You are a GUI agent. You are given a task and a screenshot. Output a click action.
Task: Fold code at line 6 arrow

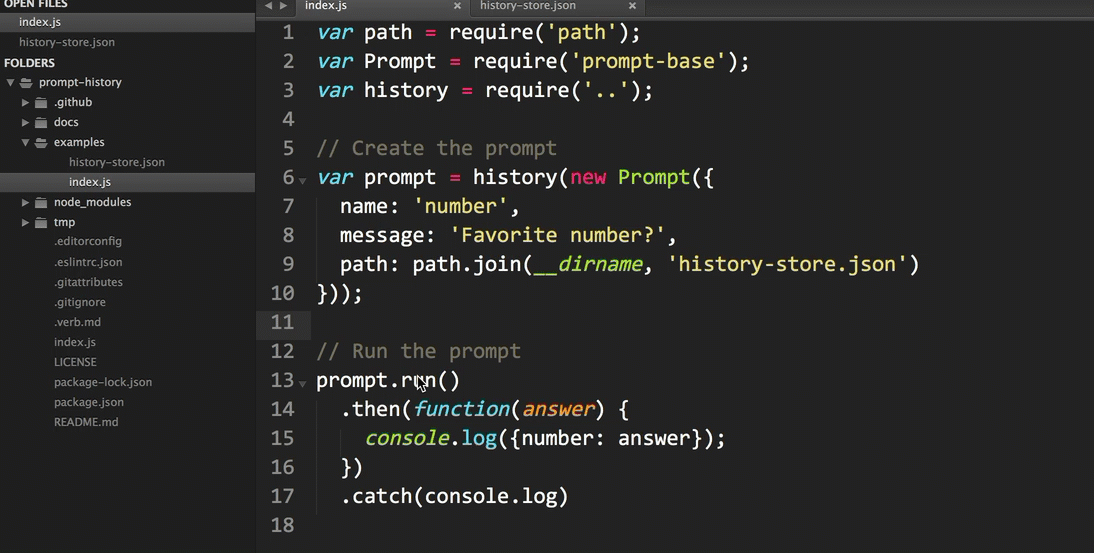pyautogui.click(x=303, y=181)
